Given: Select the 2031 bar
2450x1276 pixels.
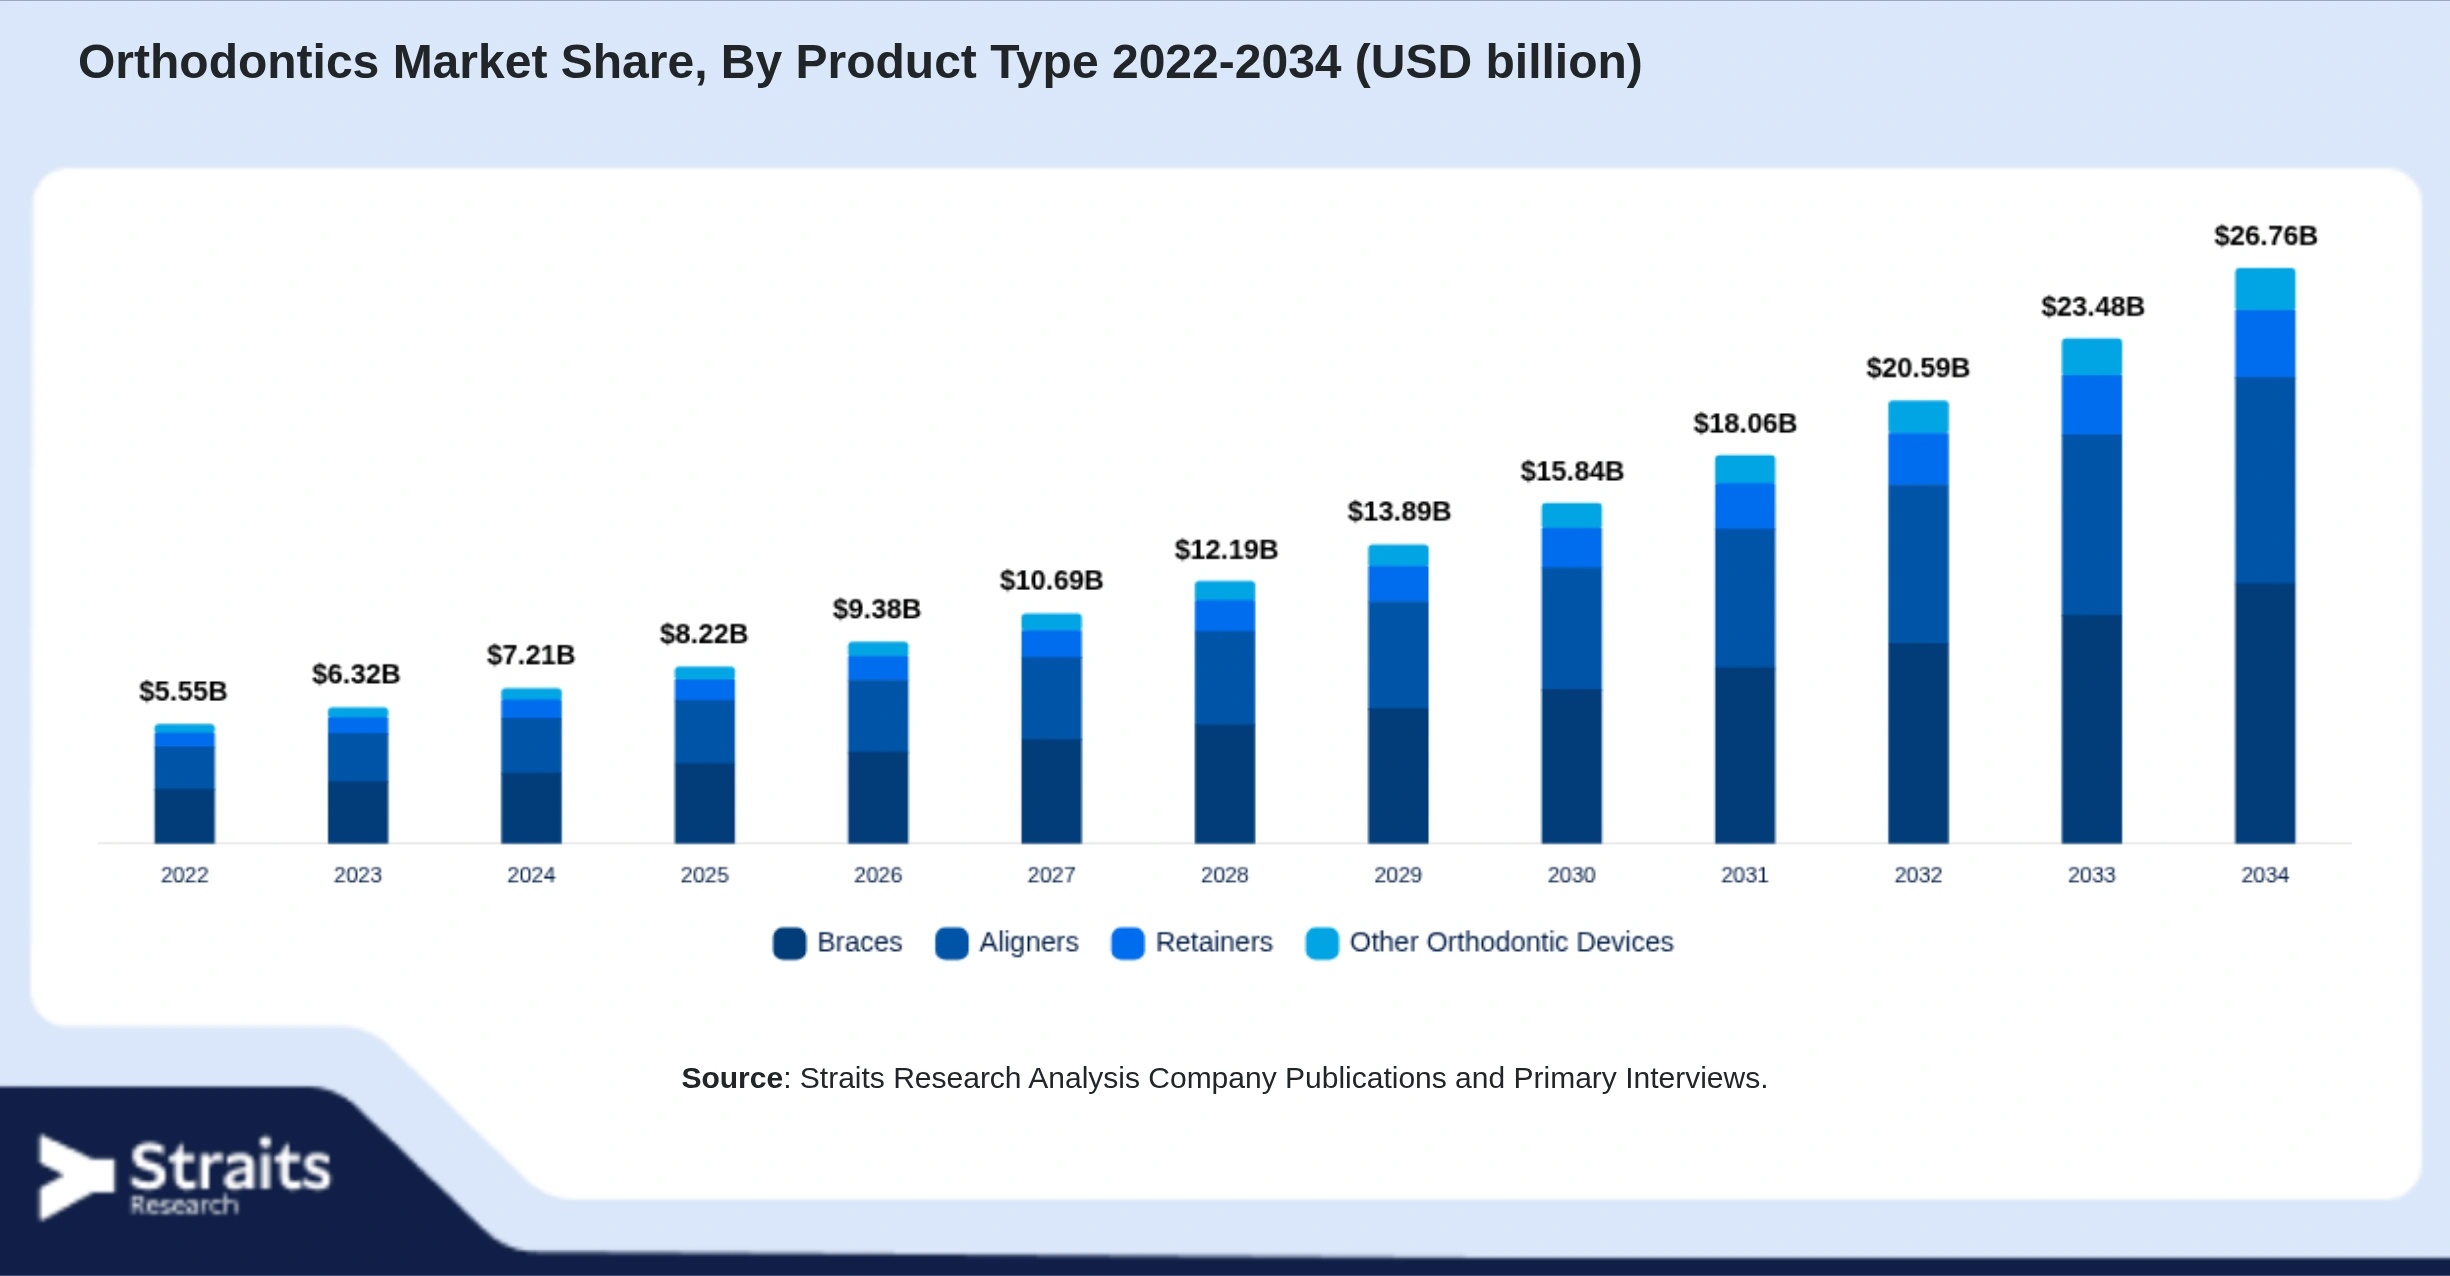Looking at the screenshot, I should coord(1745,649).
